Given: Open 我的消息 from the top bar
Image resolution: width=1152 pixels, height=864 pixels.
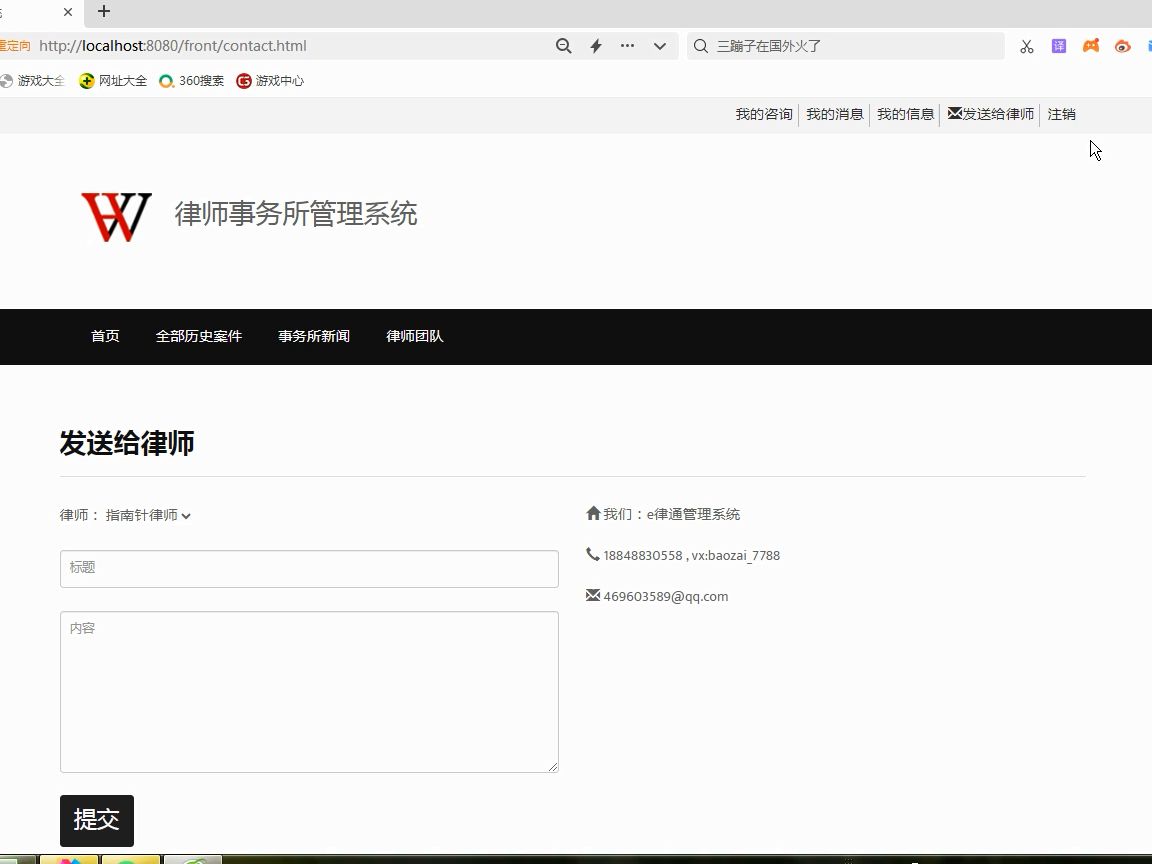Looking at the screenshot, I should (x=835, y=114).
